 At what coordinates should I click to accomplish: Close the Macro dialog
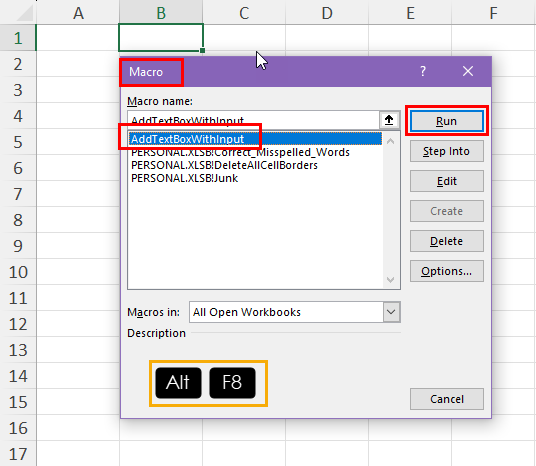[x=468, y=71]
